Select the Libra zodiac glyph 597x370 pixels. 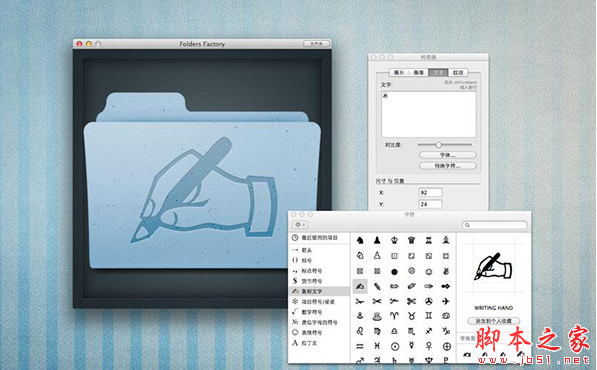(x=394, y=331)
